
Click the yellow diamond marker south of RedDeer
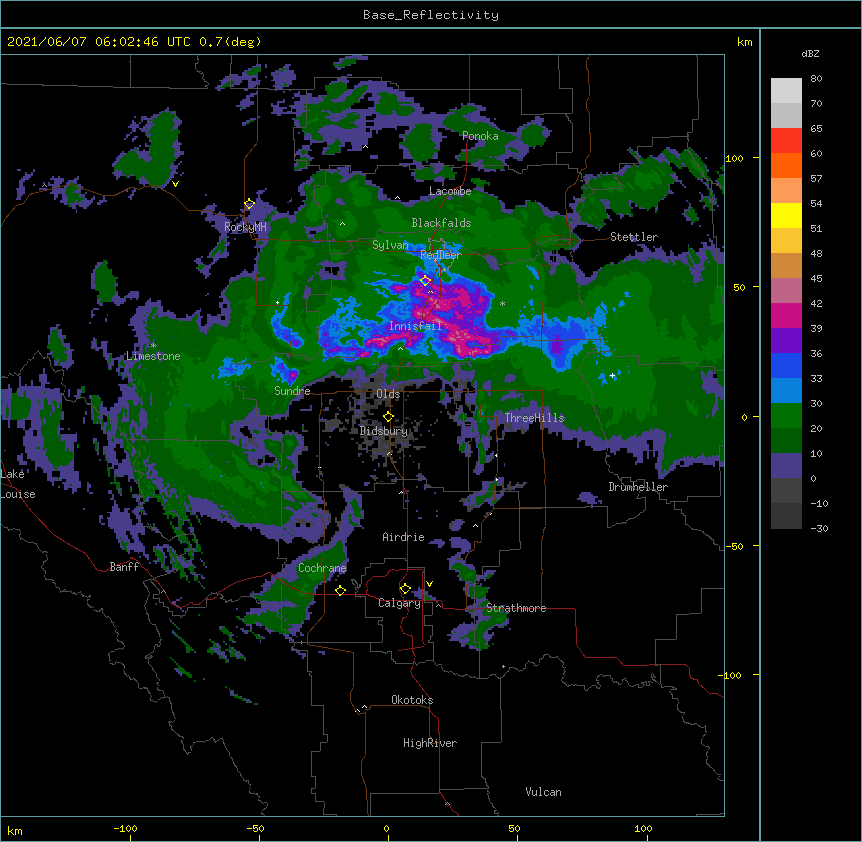coord(425,281)
